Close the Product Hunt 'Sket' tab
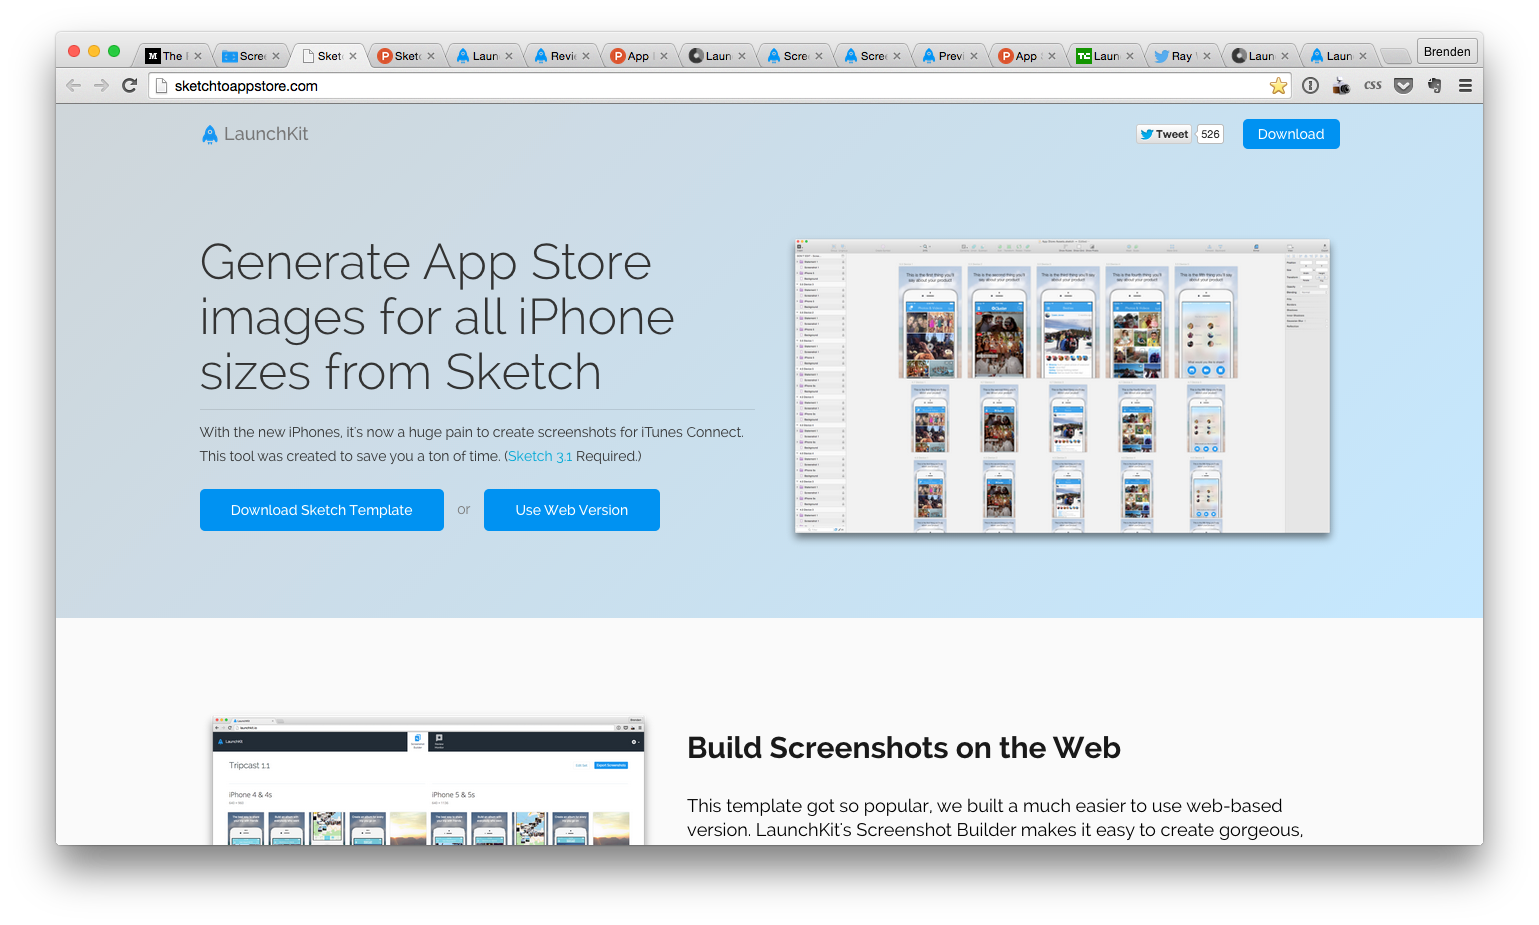Screen dimensions: 1539x925 click(431, 56)
